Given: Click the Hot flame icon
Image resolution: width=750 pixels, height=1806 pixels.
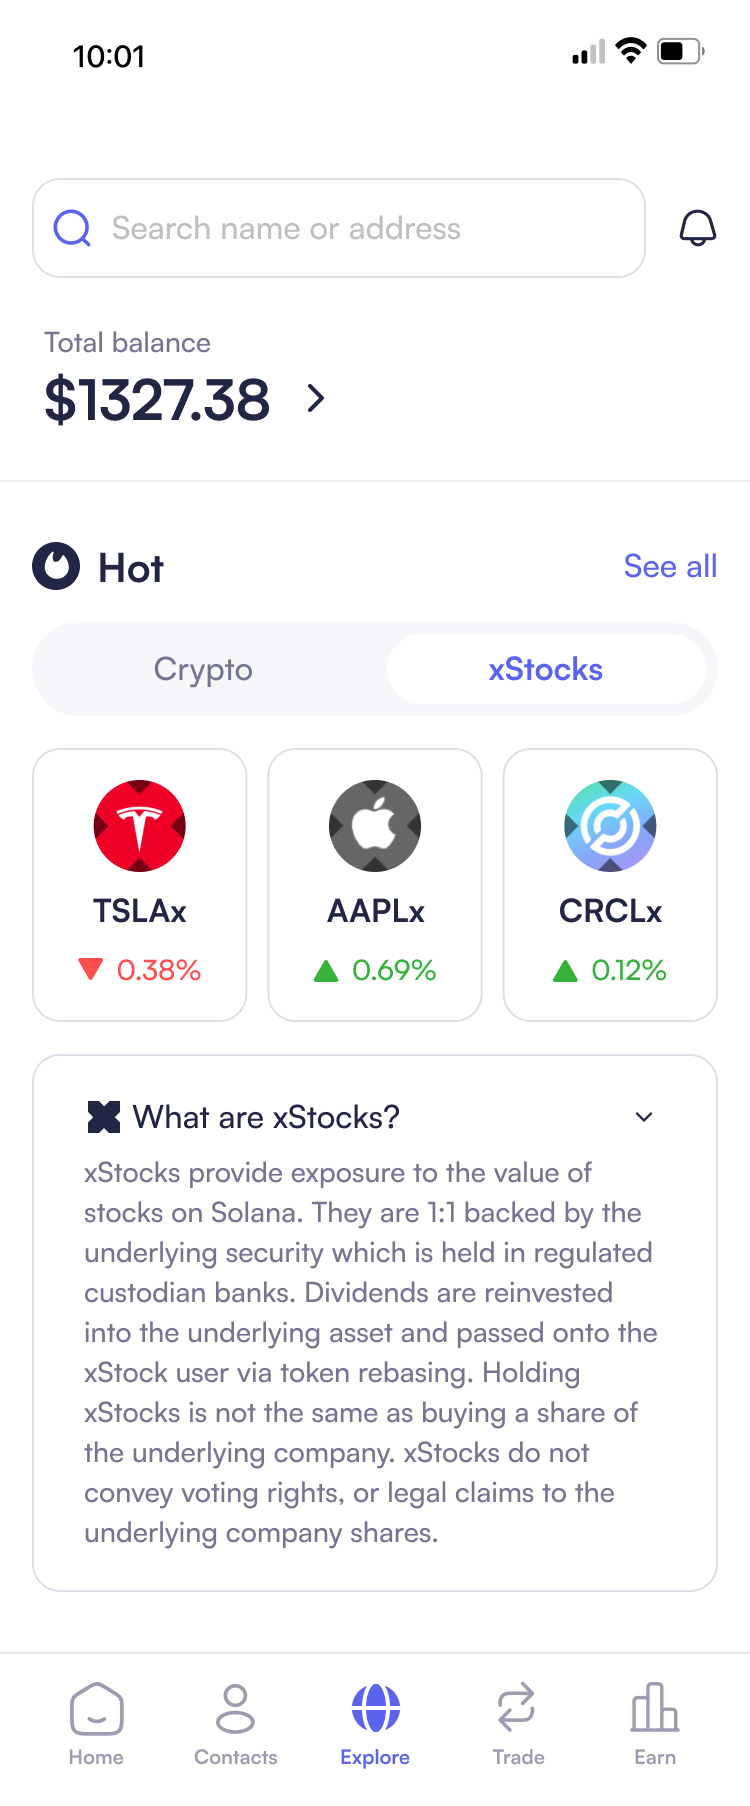Looking at the screenshot, I should [x=56, y=566].
